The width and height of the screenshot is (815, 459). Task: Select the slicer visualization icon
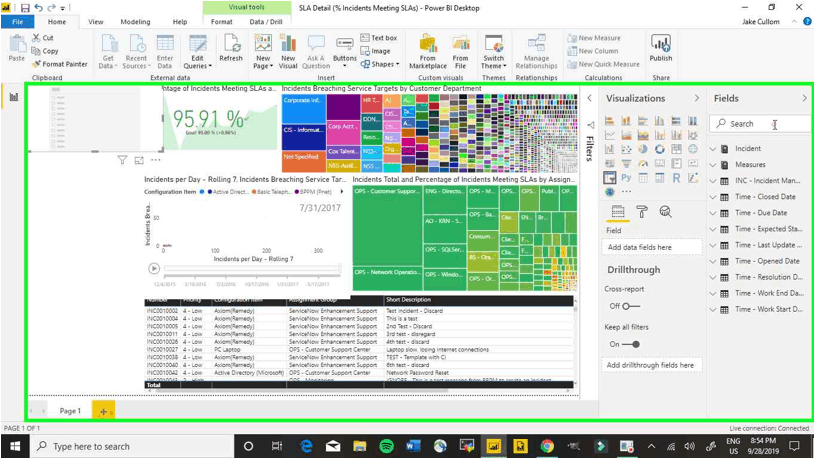[610, 178]
